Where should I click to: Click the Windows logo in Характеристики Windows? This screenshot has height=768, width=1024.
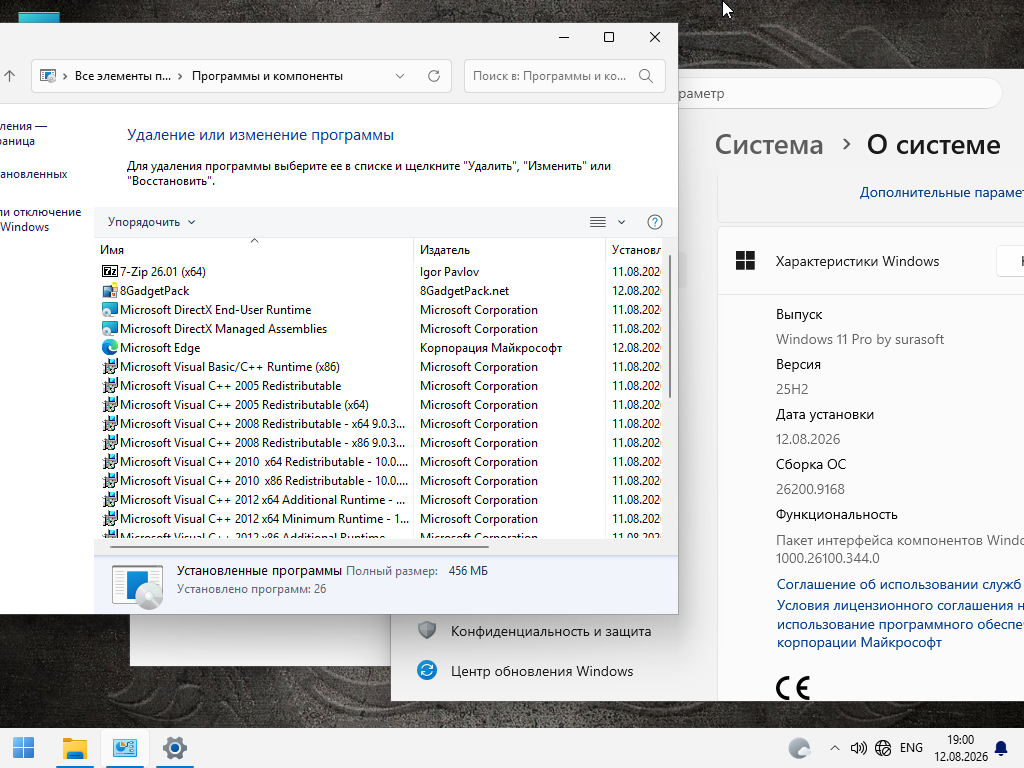coord(745,261)
